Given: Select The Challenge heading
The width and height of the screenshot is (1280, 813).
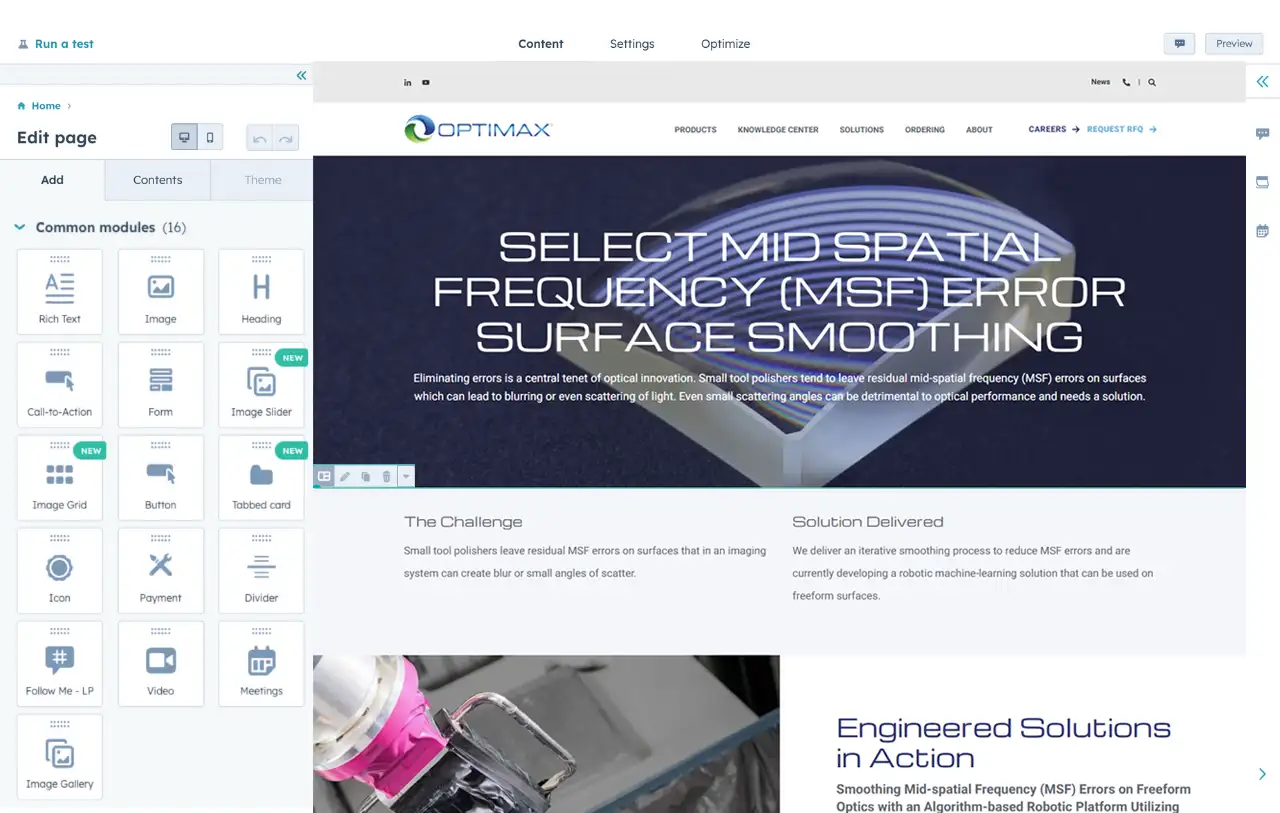Looking at the screenshot, I should point(463,522).
